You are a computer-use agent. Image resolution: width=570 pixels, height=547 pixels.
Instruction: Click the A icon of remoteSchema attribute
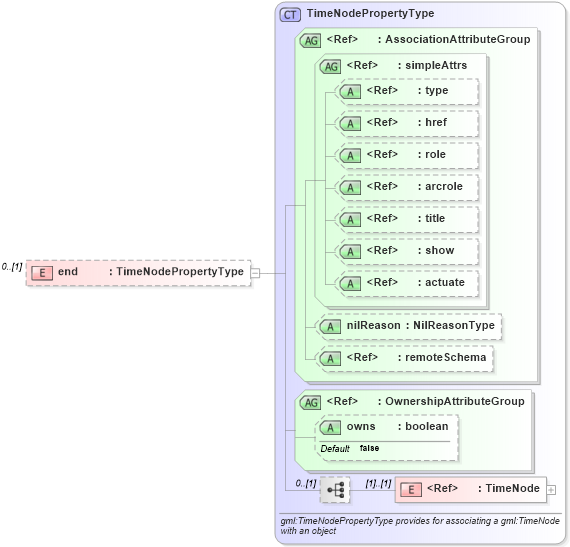click(x=330, y=359)
